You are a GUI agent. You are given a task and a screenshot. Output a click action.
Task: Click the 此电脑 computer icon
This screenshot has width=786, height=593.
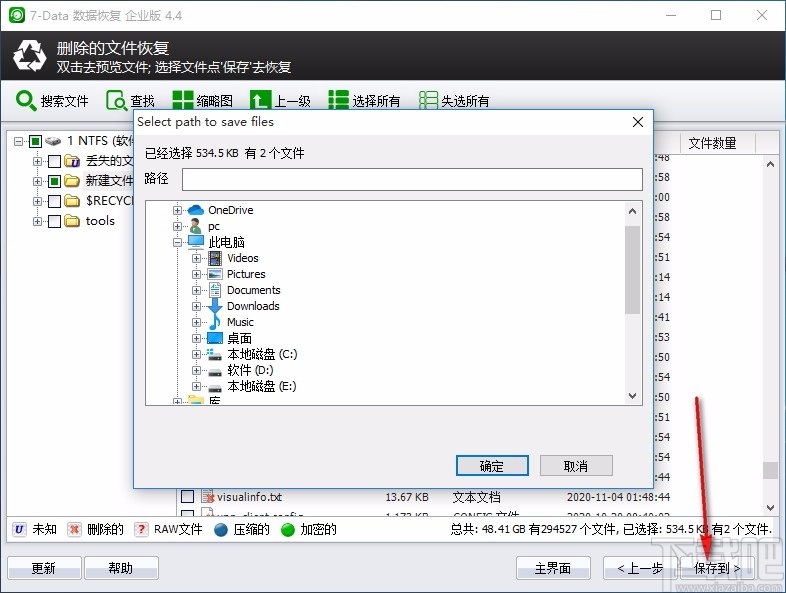click(196, 242)
